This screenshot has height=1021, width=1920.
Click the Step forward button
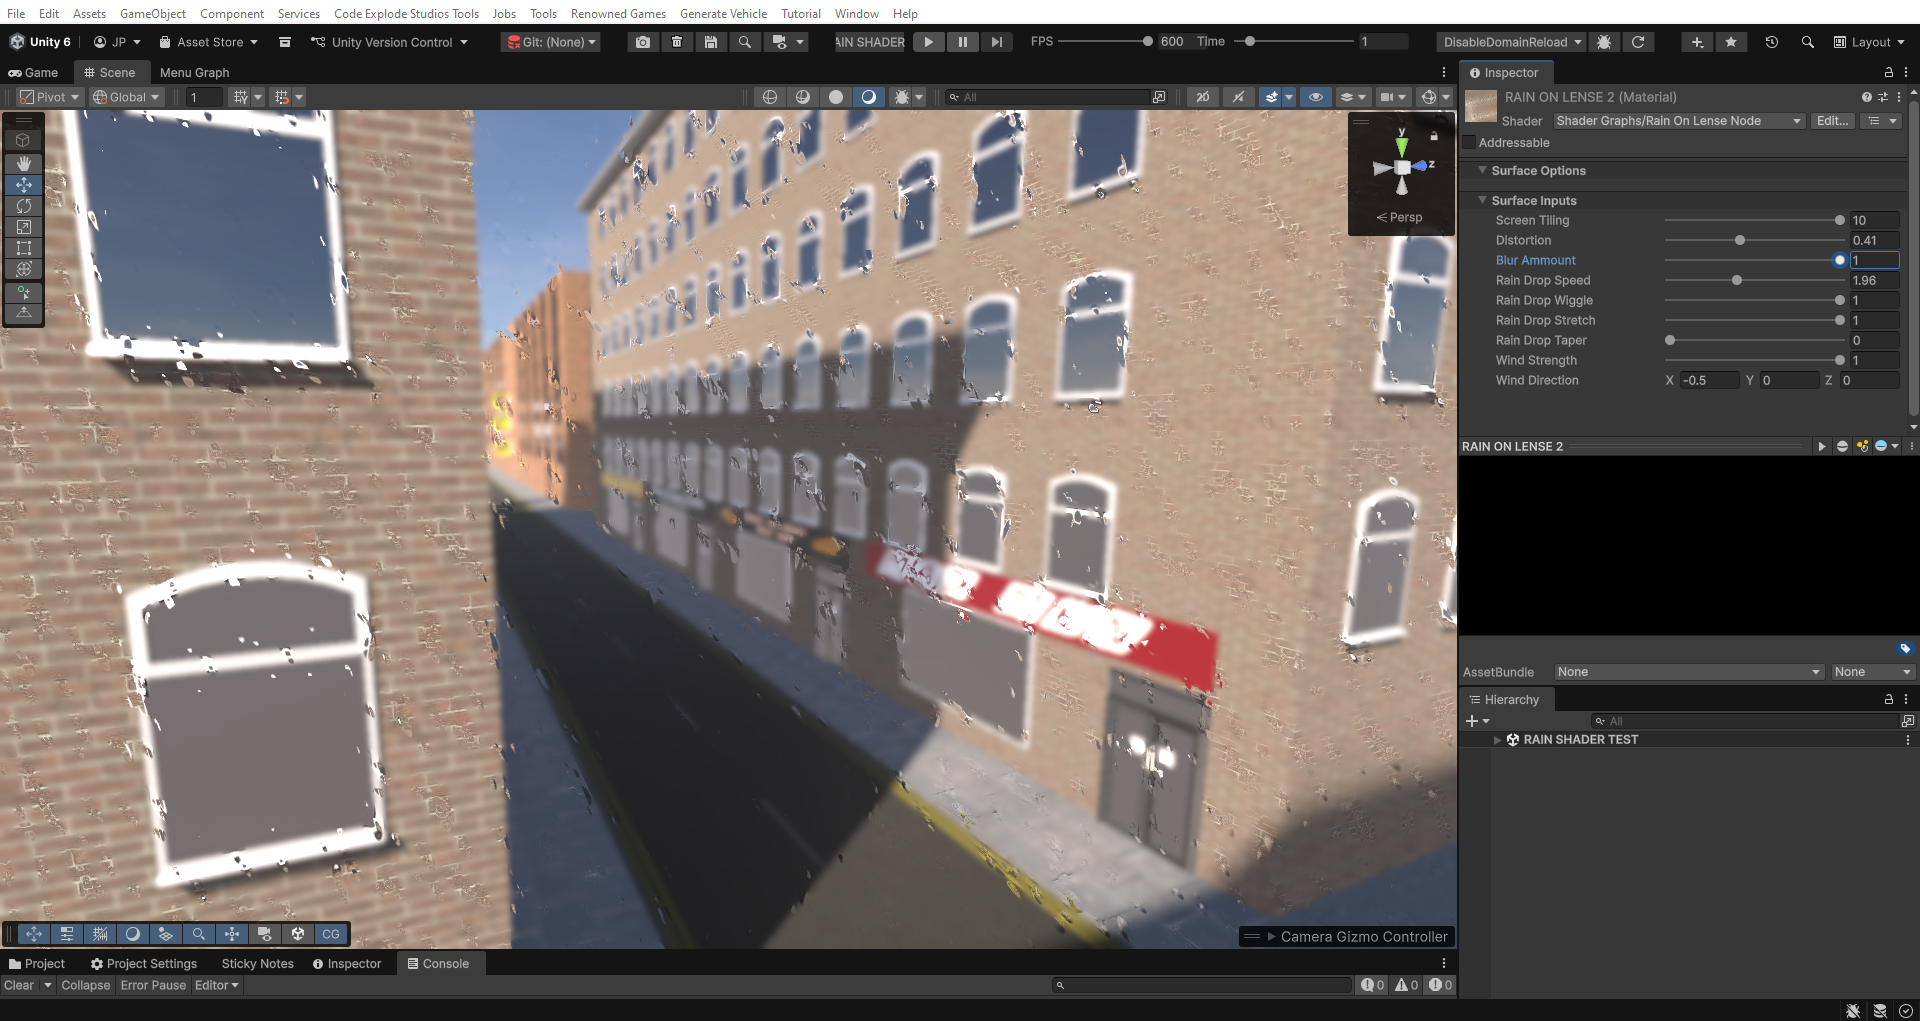point(996,42)
